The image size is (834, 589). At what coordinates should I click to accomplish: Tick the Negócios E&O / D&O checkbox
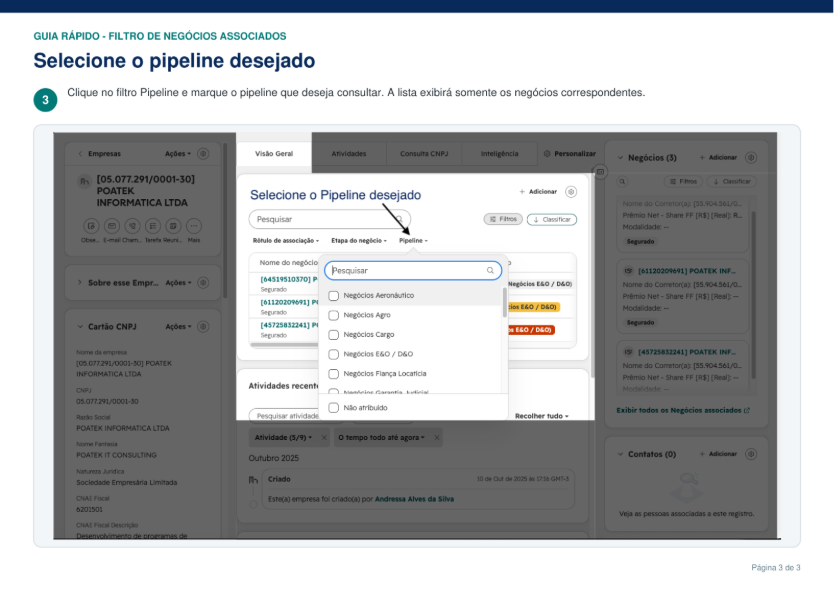(333, 354)
